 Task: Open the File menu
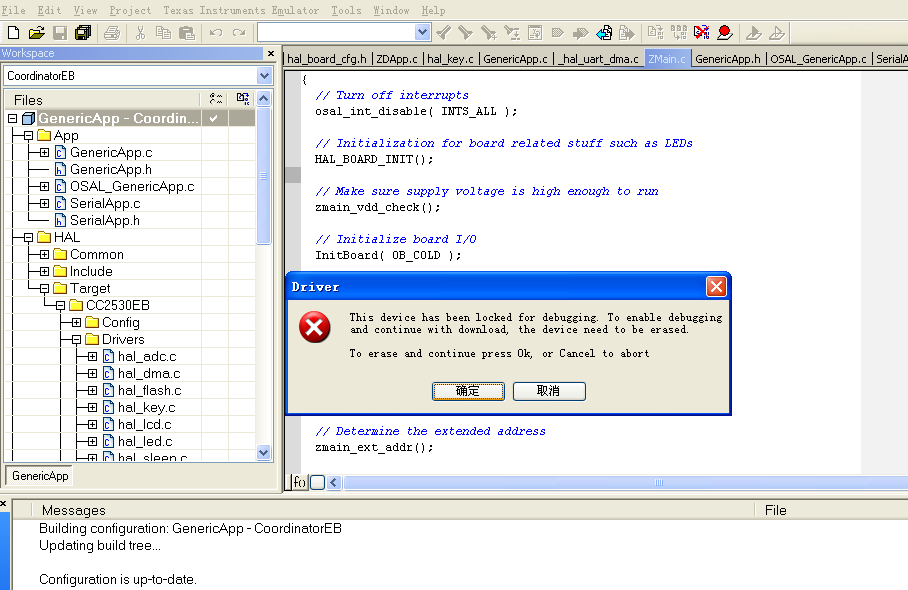[13, 10]
